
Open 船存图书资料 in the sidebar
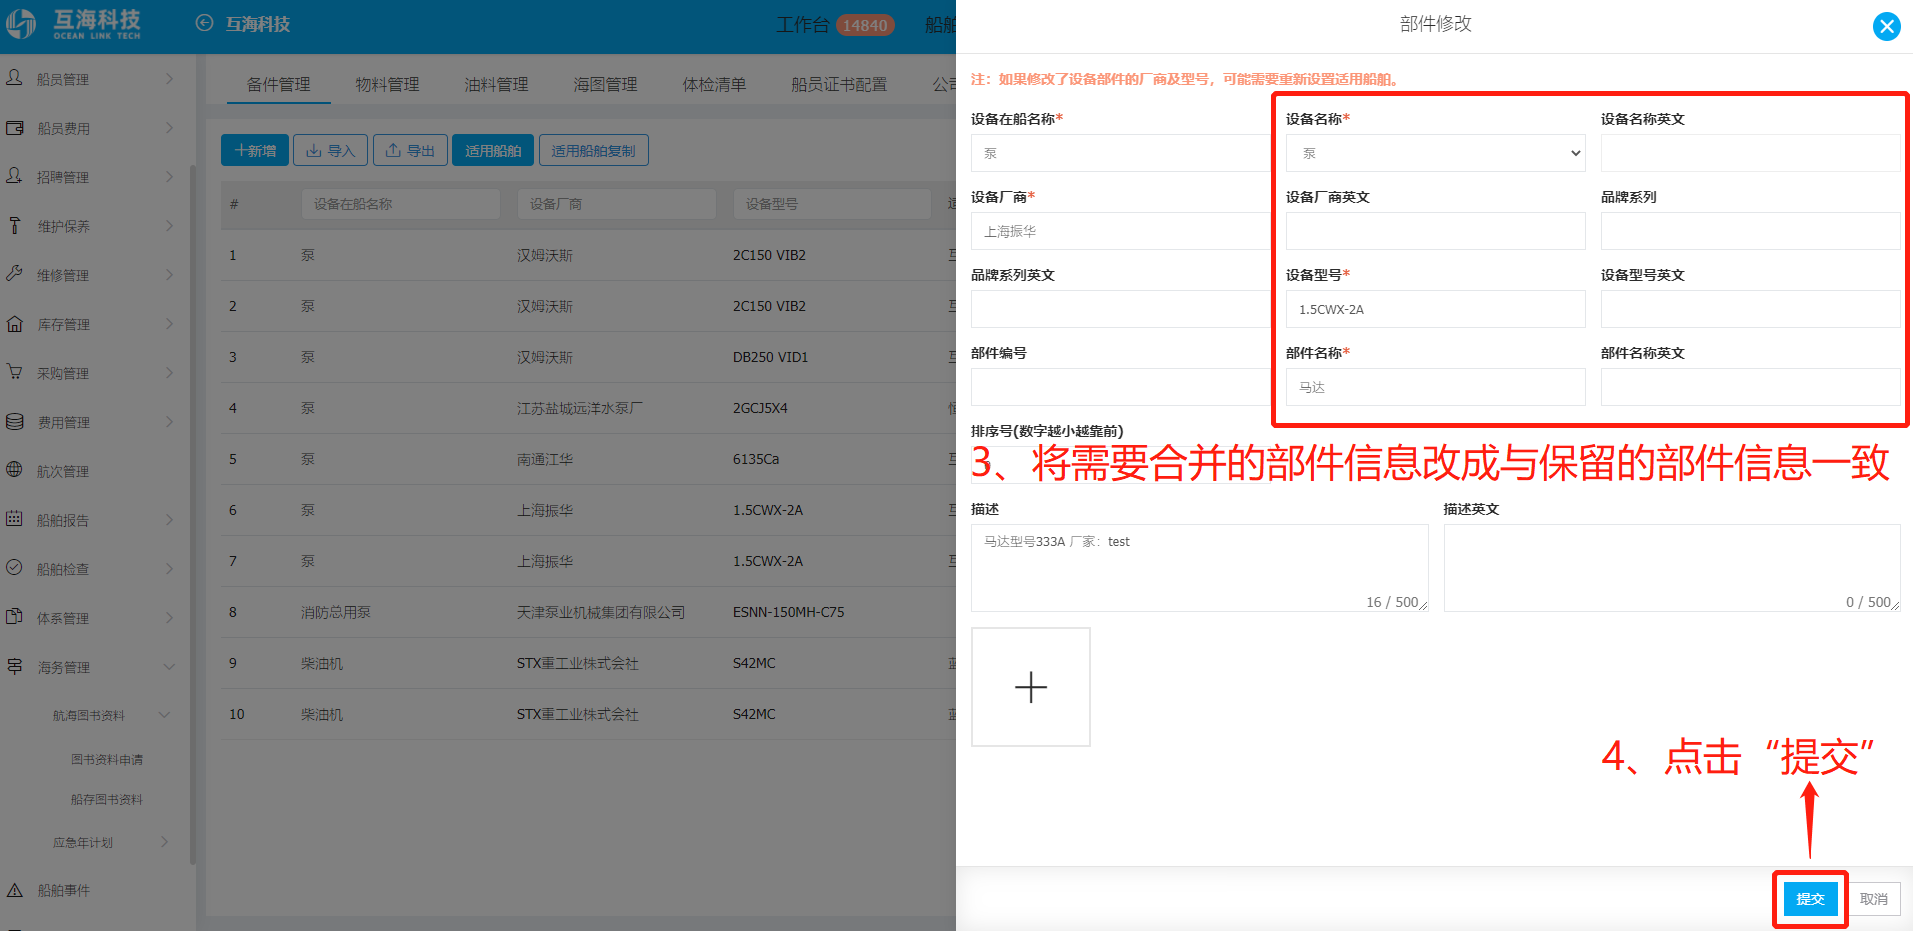[x=107, y=800]
